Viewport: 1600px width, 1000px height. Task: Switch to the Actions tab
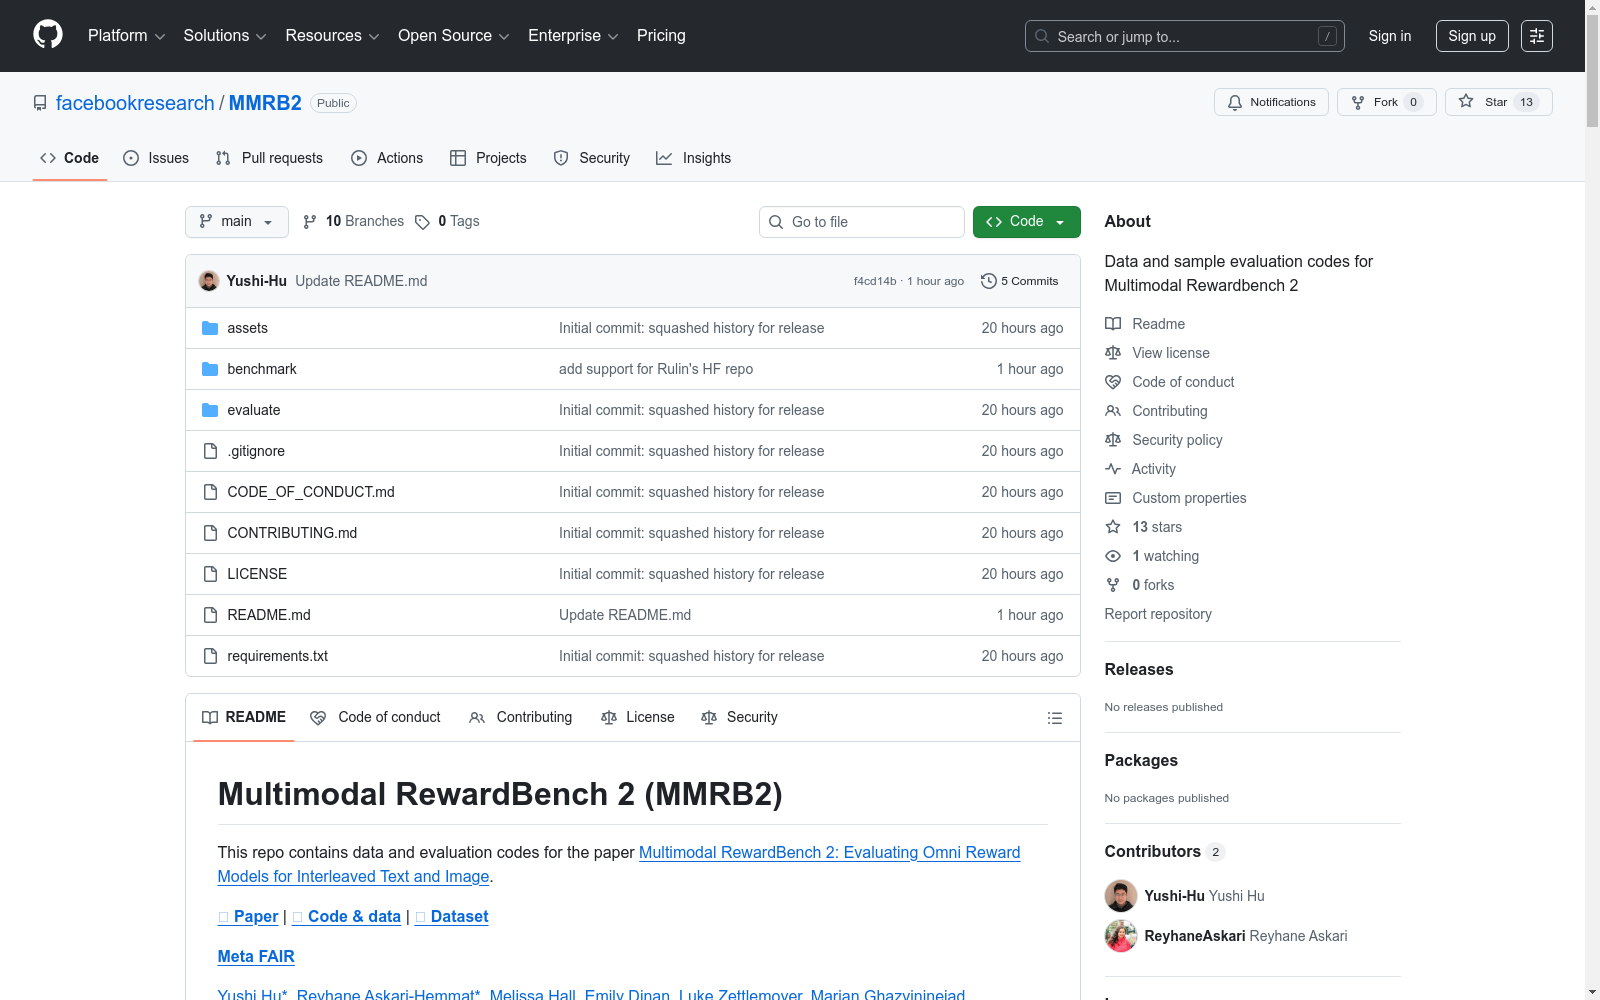[x=387, y=158]
